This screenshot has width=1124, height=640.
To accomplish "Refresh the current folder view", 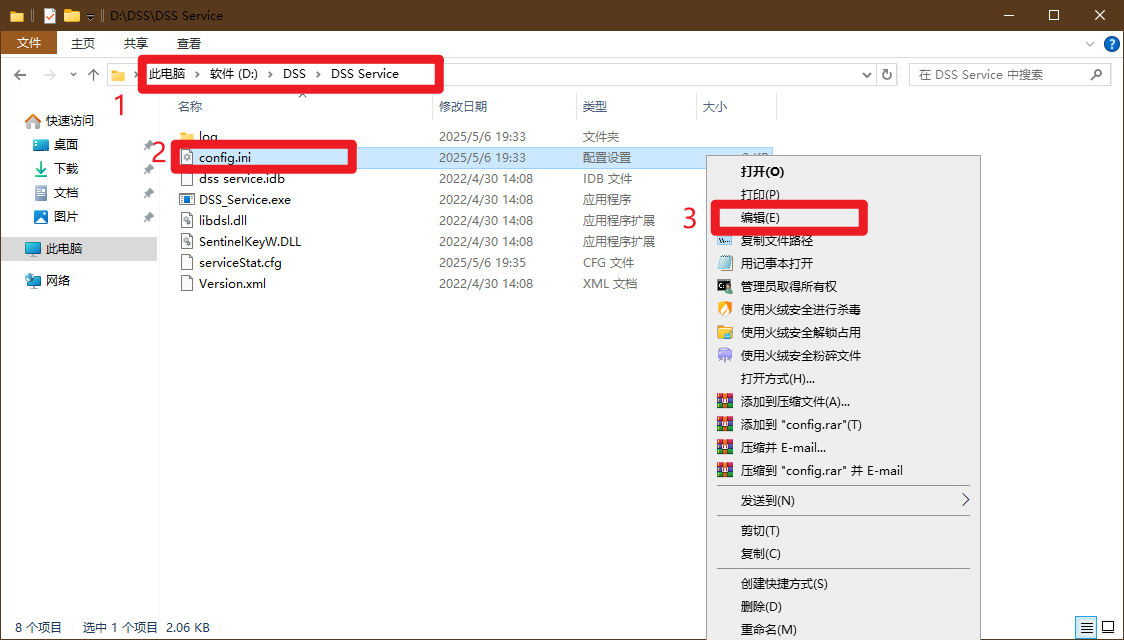I will pyautogui.click(x=887, y=74).
